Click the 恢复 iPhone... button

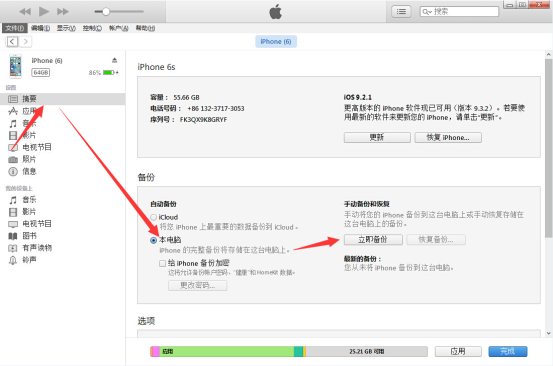click(x=448, y=138)
